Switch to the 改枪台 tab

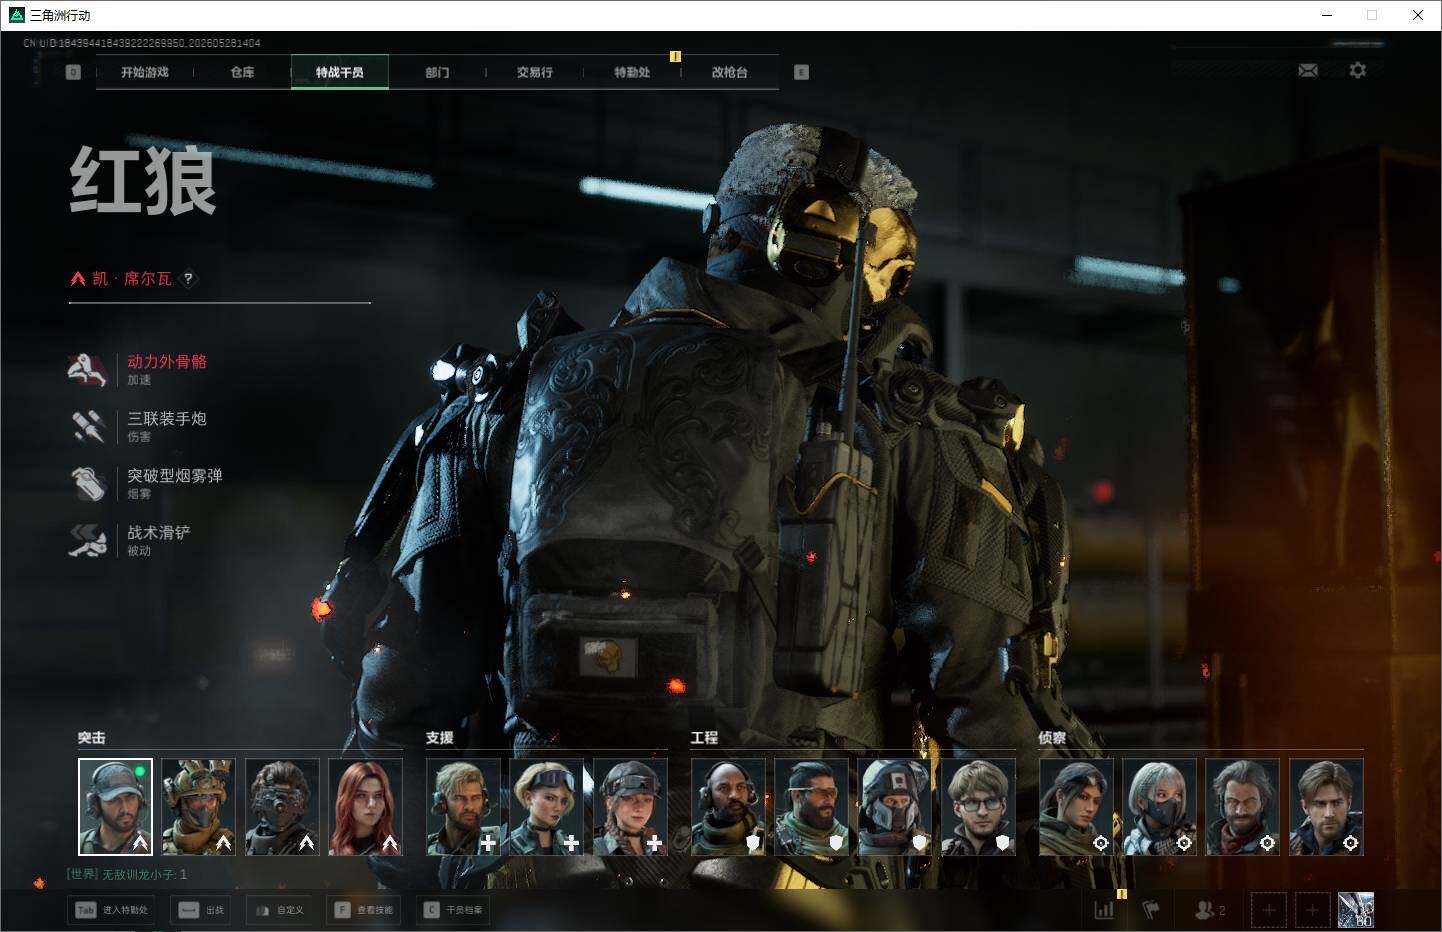click(x=730, y=72)
